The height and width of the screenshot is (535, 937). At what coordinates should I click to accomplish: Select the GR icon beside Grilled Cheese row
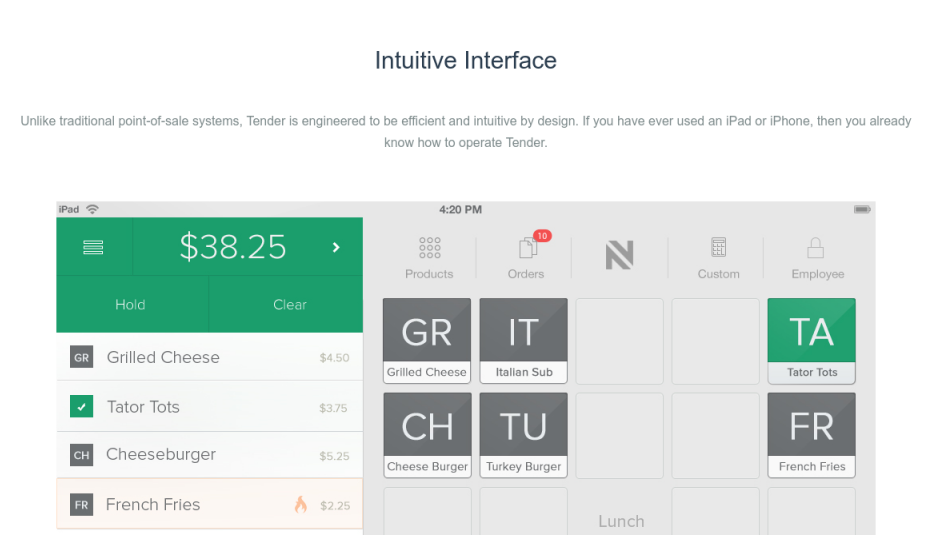click(81, 357)
